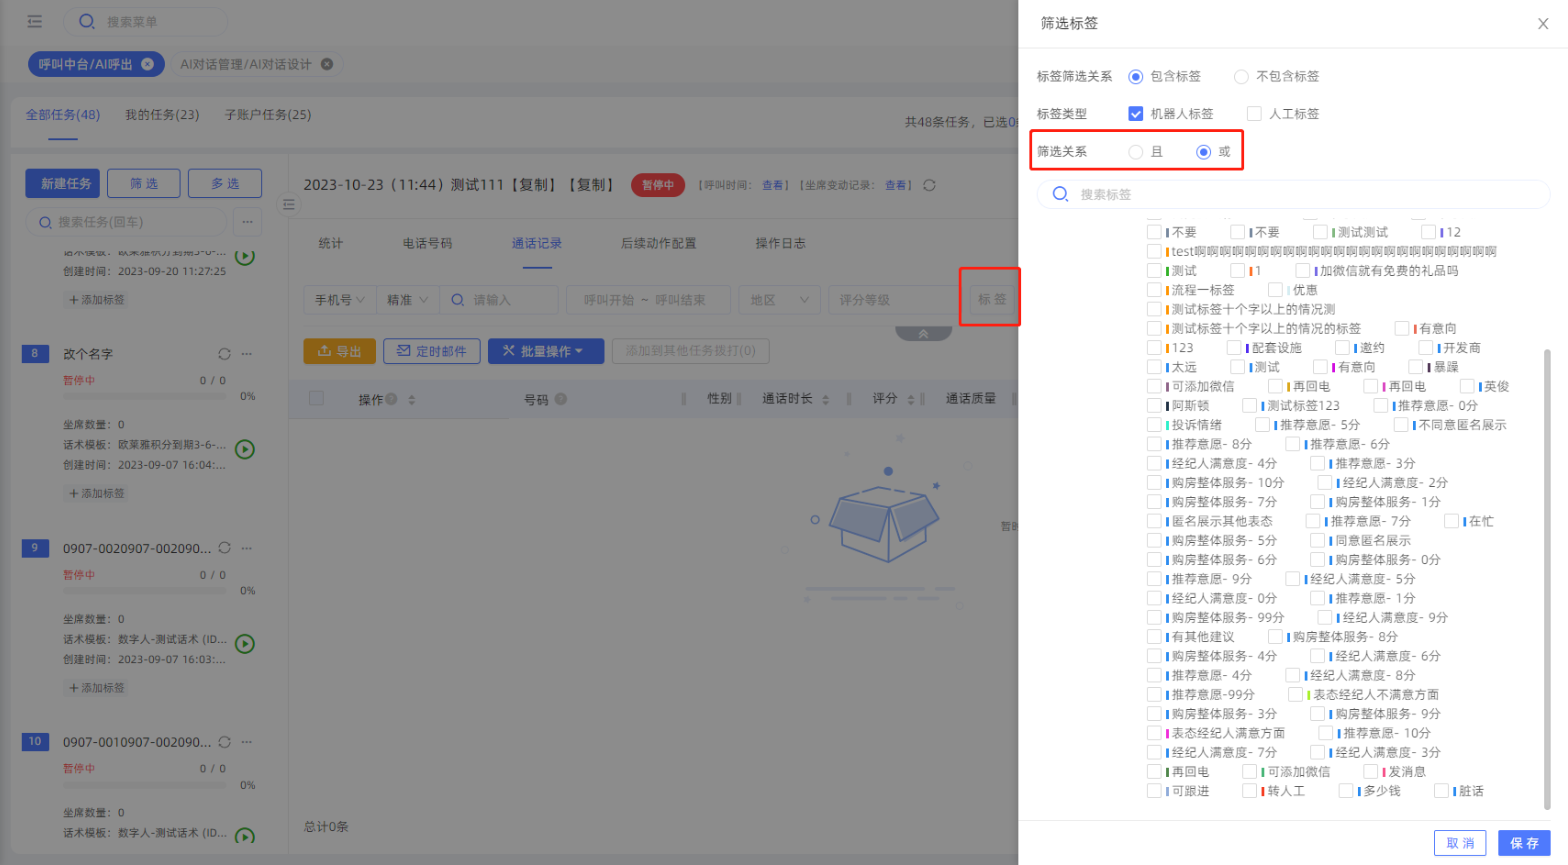
Task: Close the AI对话管理/AI对话设计 tab
Action: click(326, 64)
